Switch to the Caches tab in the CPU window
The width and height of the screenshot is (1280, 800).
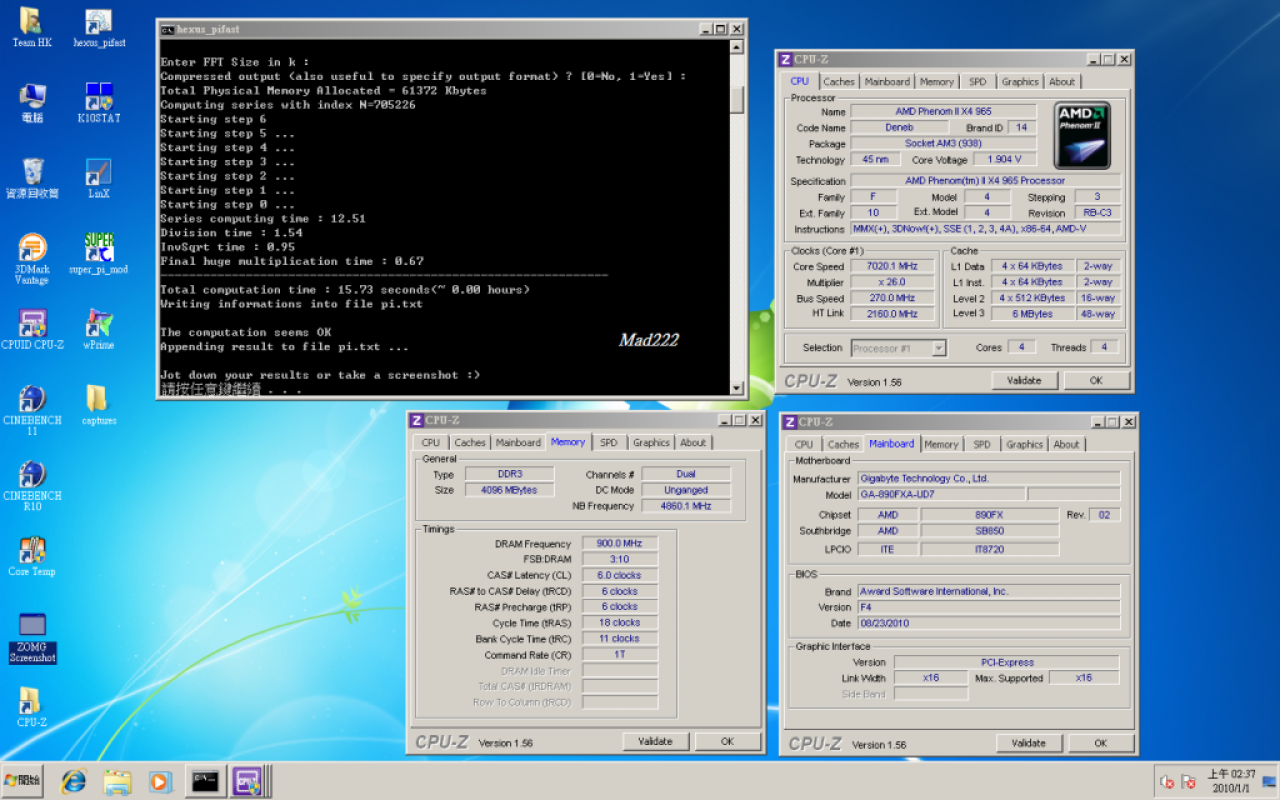(838, 82)
